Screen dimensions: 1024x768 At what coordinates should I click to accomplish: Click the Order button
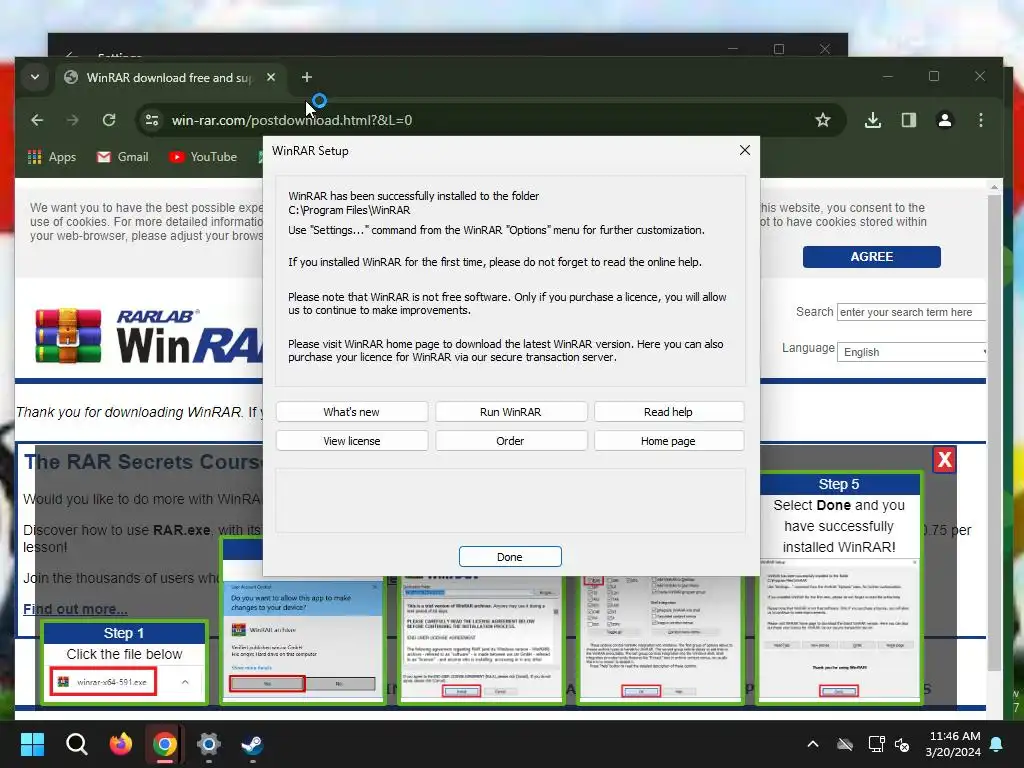pos(511,441)
